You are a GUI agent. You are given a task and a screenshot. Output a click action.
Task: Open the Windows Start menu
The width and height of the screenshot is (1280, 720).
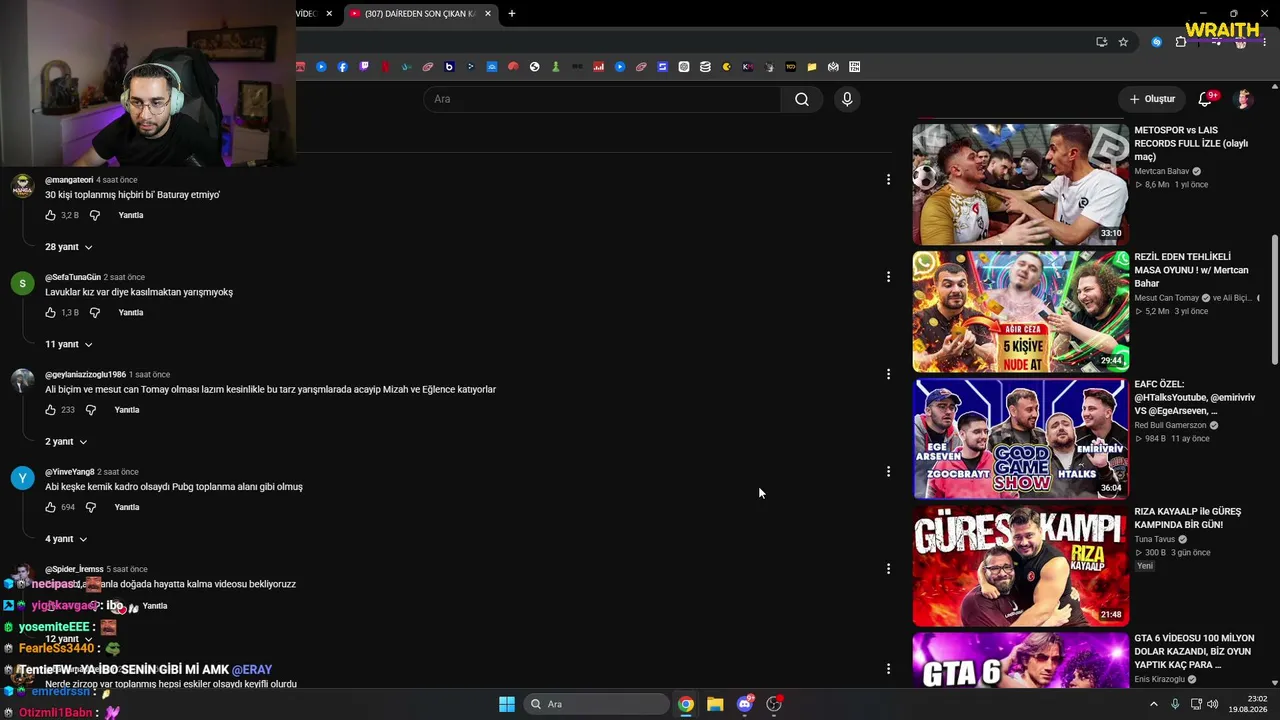(x=507, y=704)
